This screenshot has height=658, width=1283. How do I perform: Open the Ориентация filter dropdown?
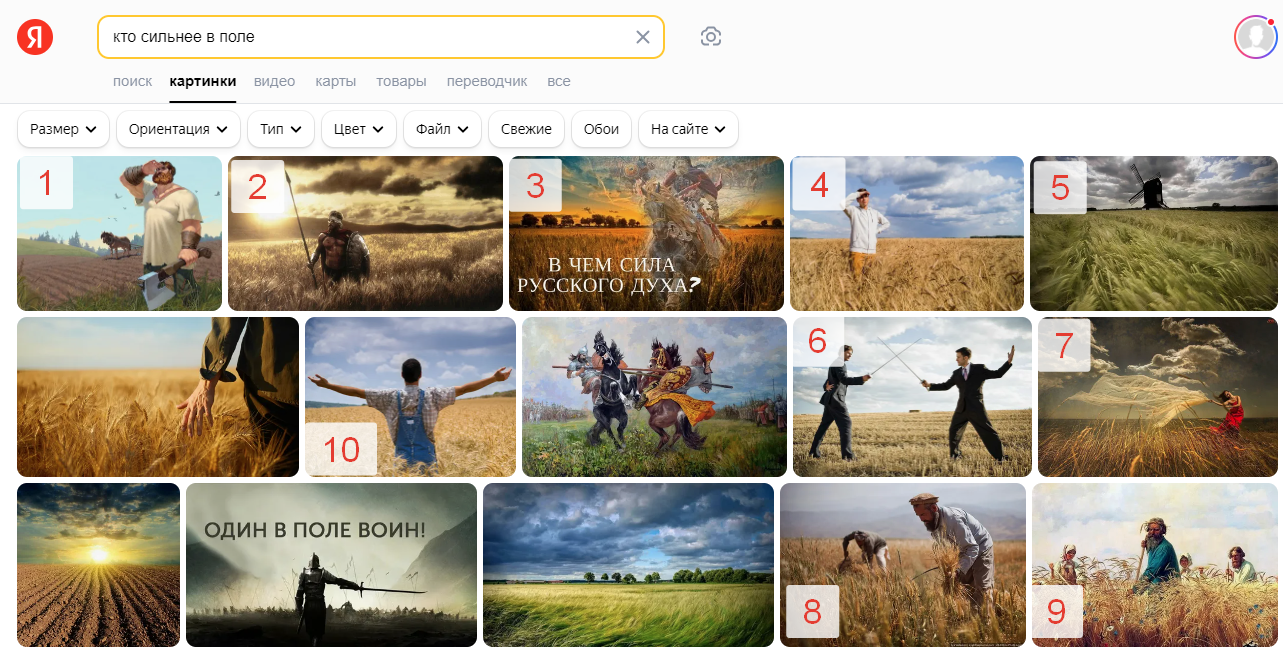point(178,129)
